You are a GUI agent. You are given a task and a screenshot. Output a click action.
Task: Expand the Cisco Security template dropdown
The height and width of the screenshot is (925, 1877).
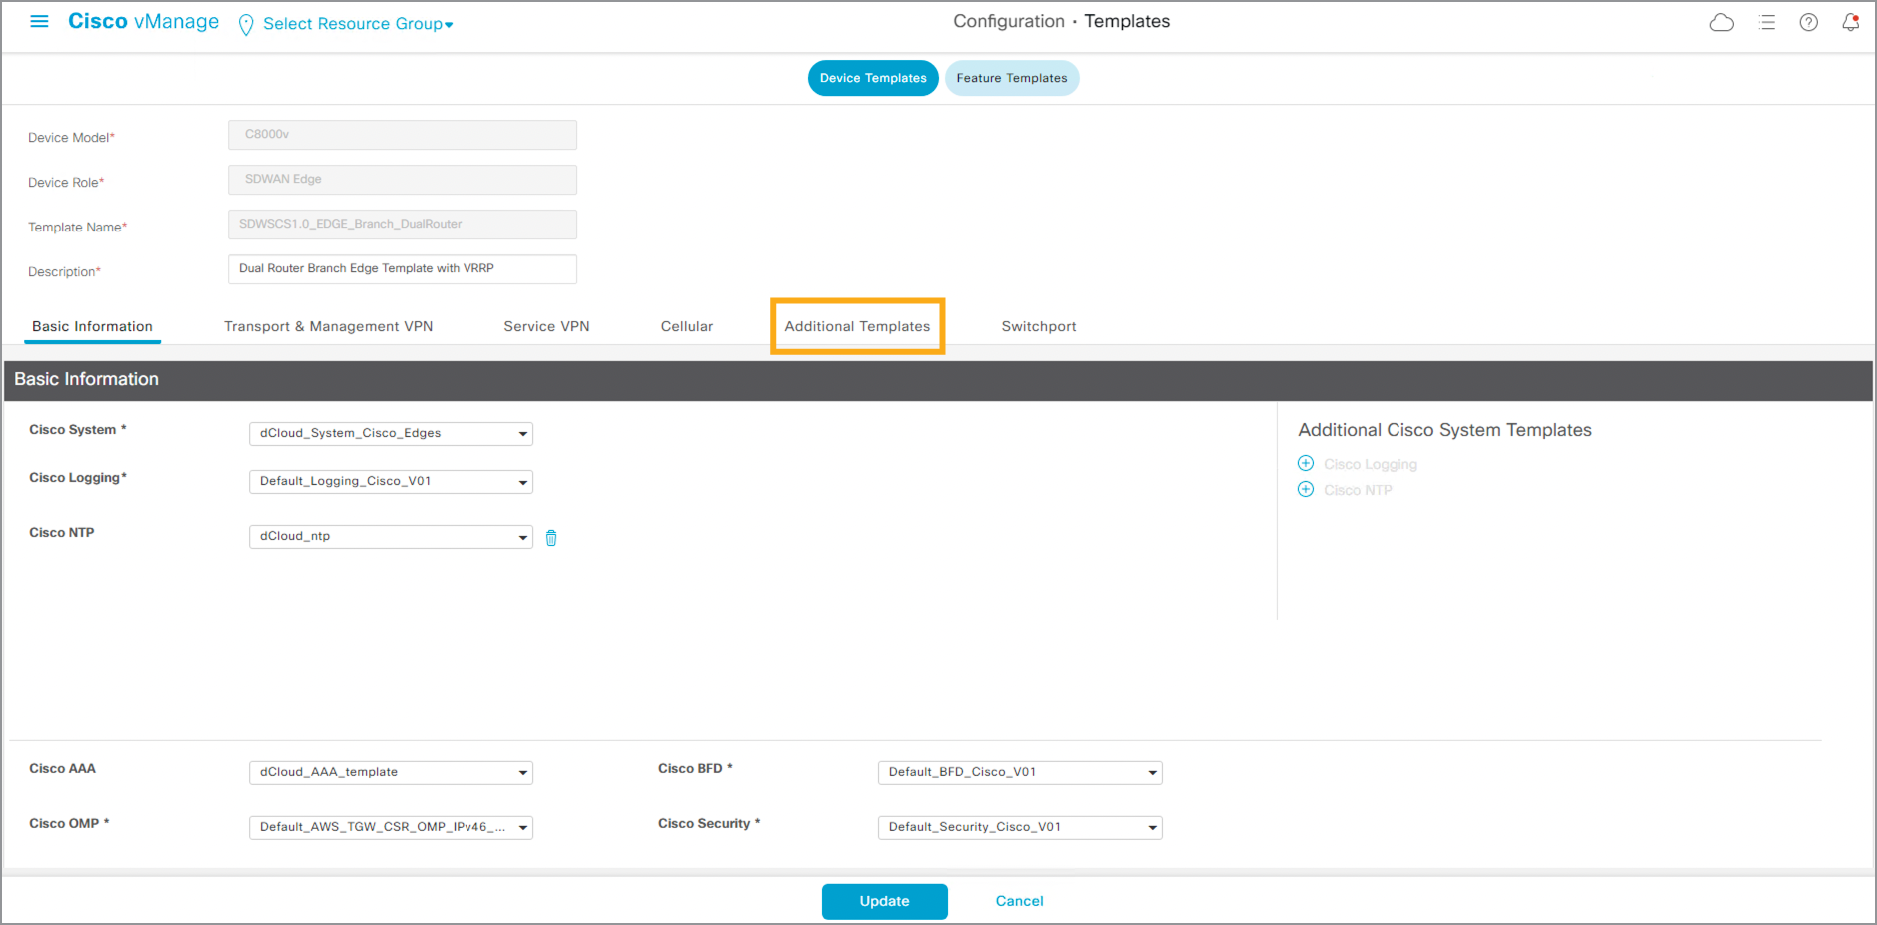(x=1020, y=827)
